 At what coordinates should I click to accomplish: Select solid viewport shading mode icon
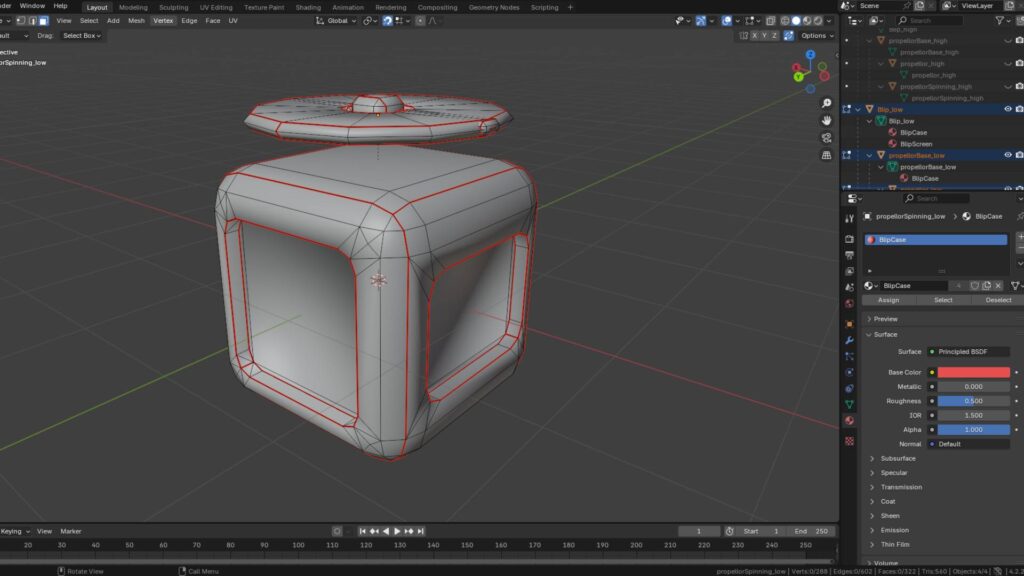(796, 20)
